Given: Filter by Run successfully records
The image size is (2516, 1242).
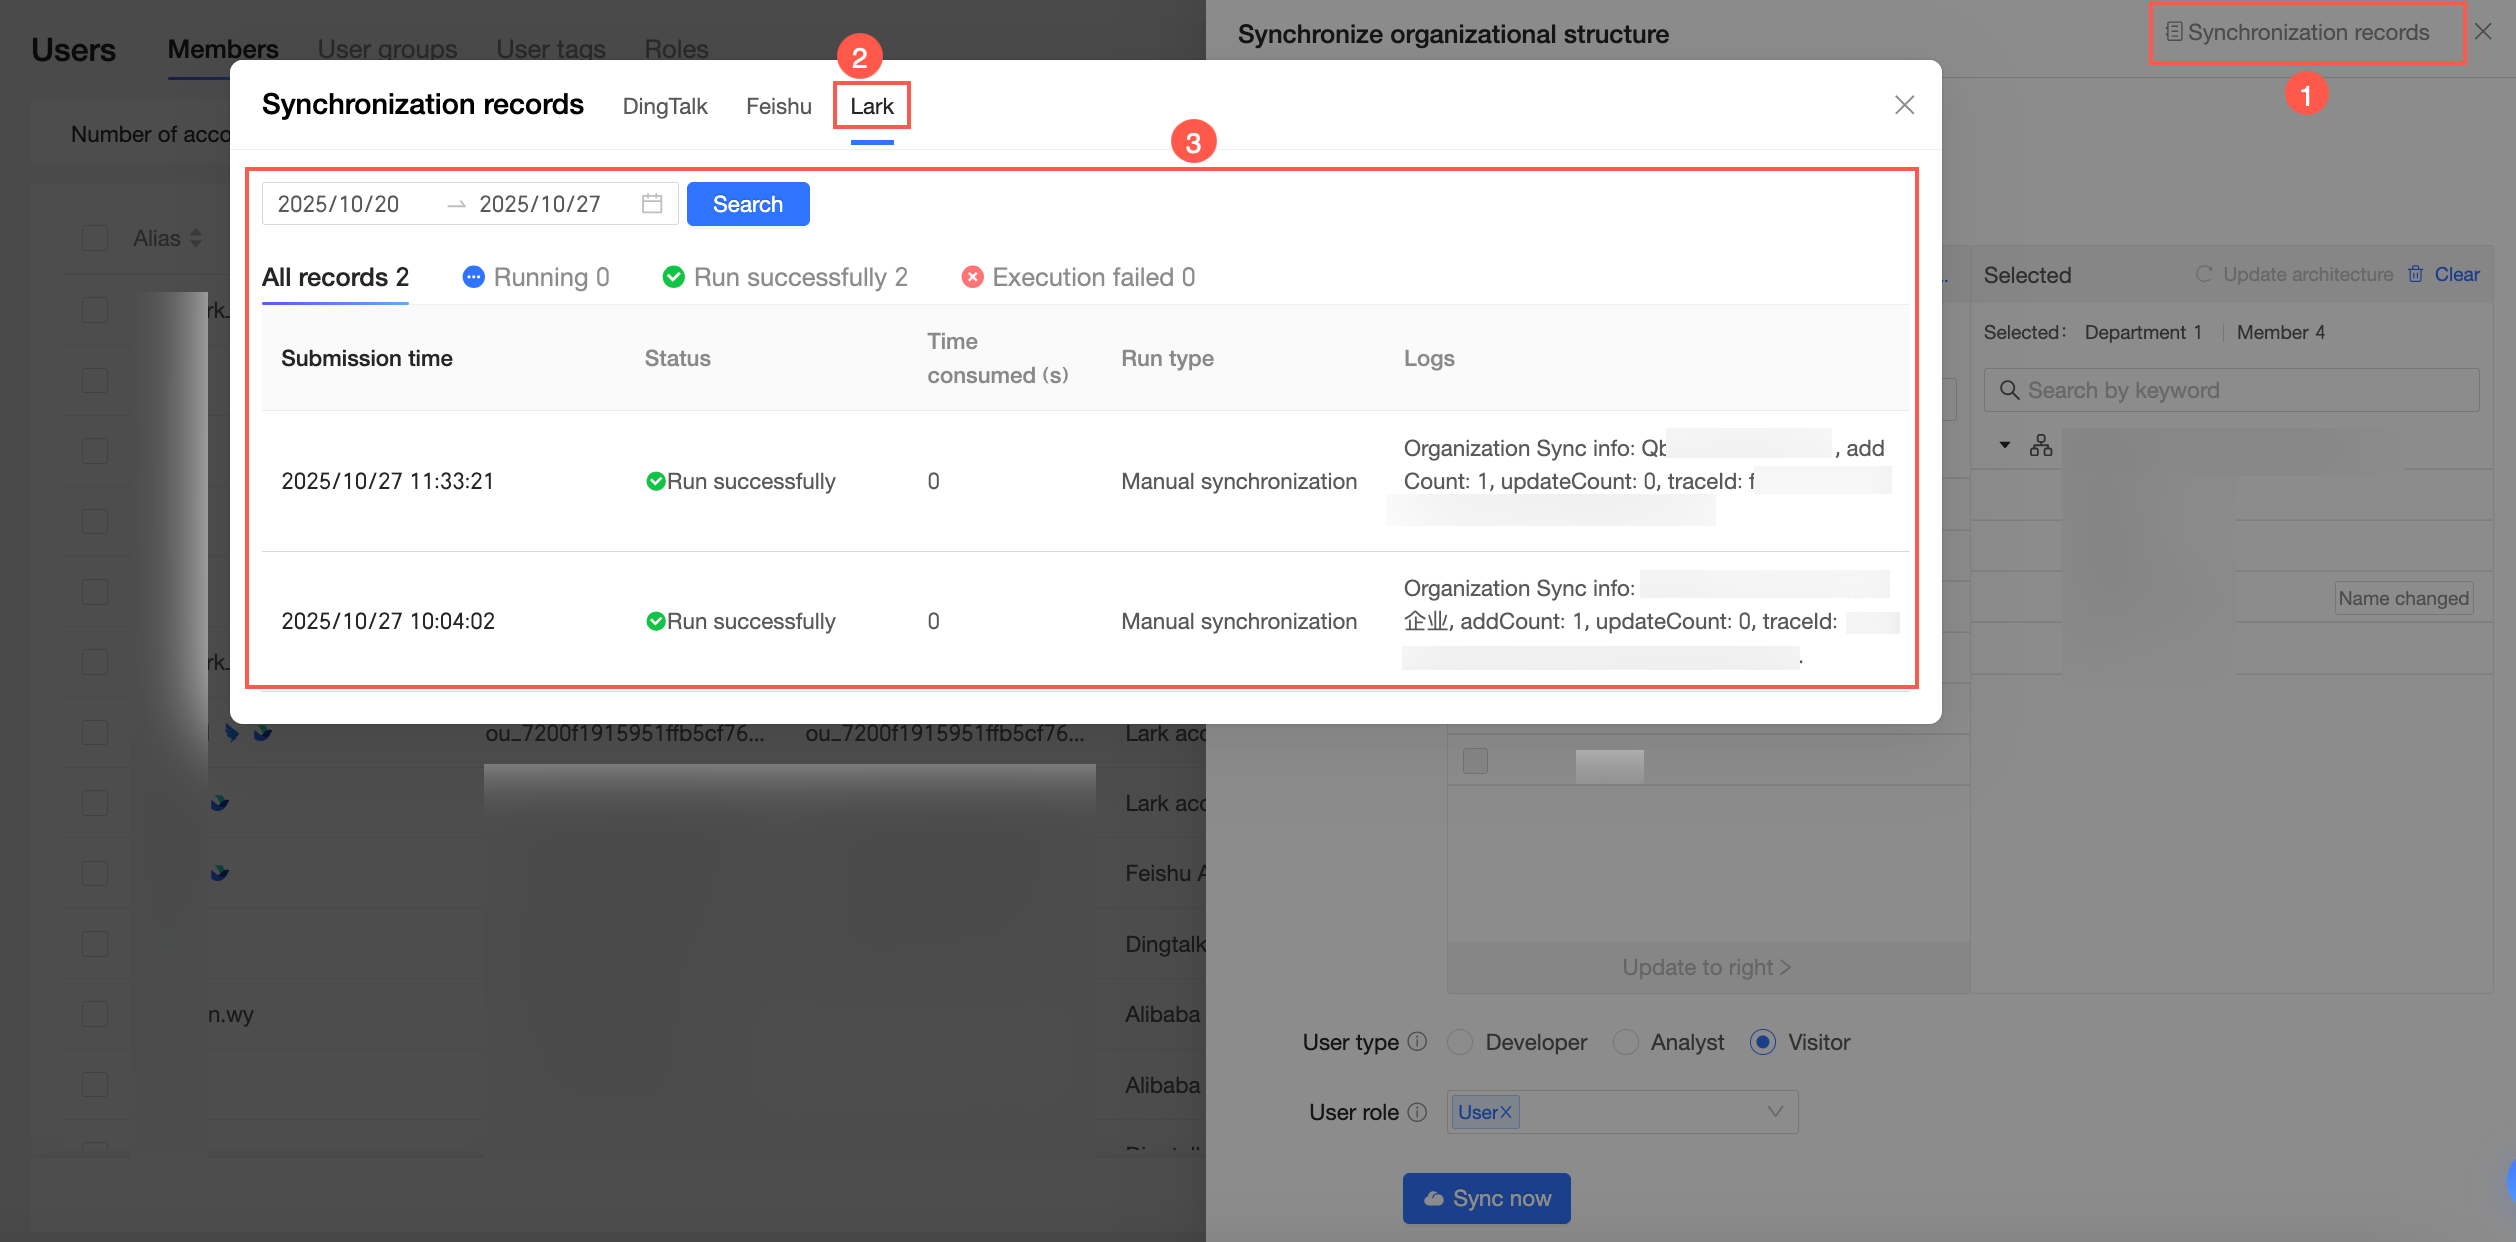Looking at the screenshot, I should tap(785, 277).
